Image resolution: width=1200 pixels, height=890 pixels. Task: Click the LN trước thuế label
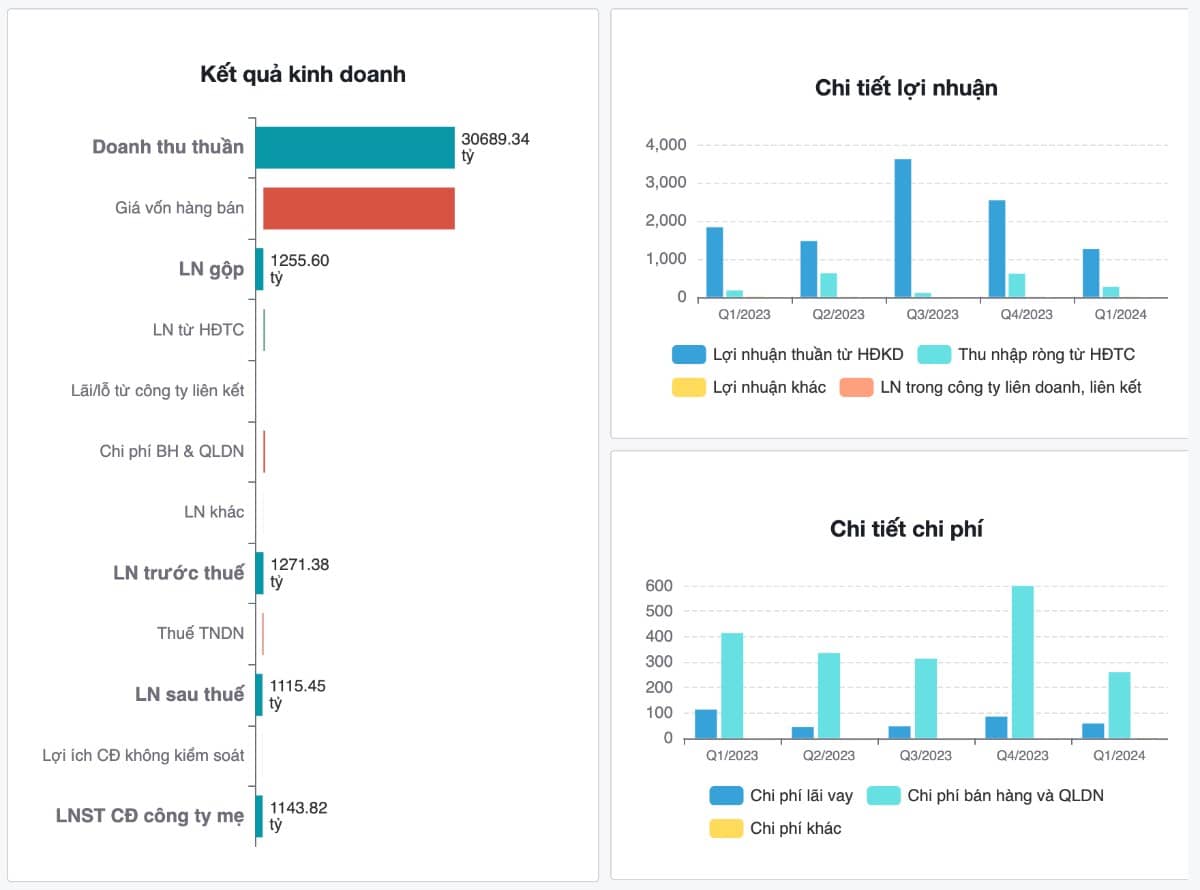(x=179, y=573)
